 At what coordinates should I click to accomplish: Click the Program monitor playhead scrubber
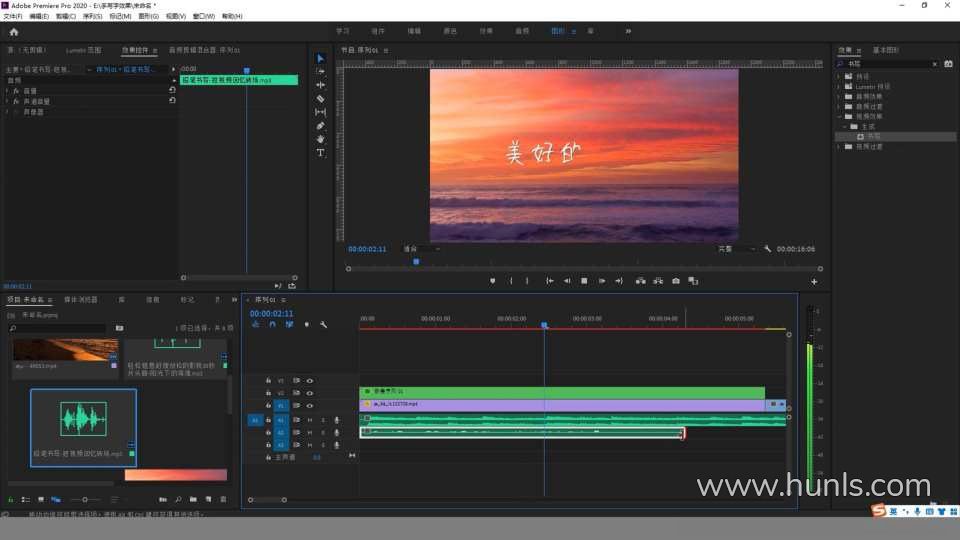(x=416, y=262)
